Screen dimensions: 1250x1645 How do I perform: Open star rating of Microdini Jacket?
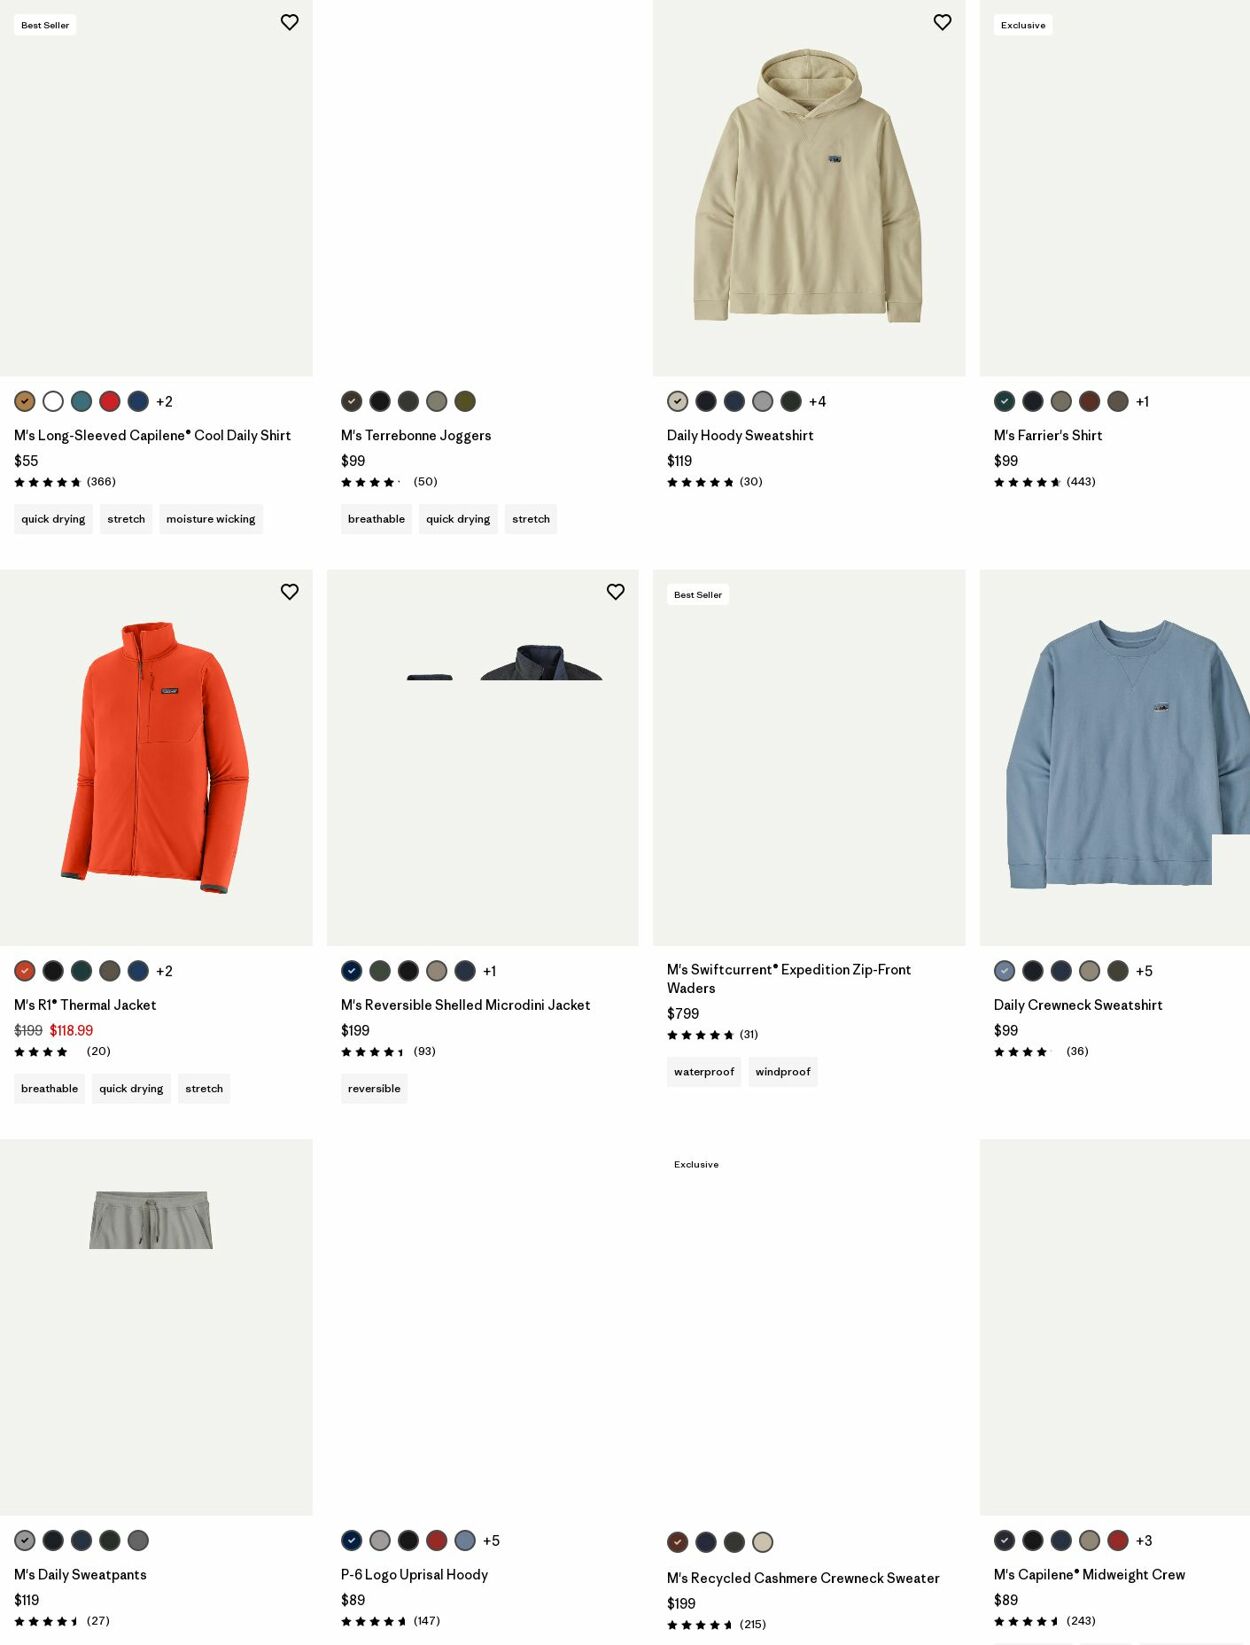click(388, 1052)
